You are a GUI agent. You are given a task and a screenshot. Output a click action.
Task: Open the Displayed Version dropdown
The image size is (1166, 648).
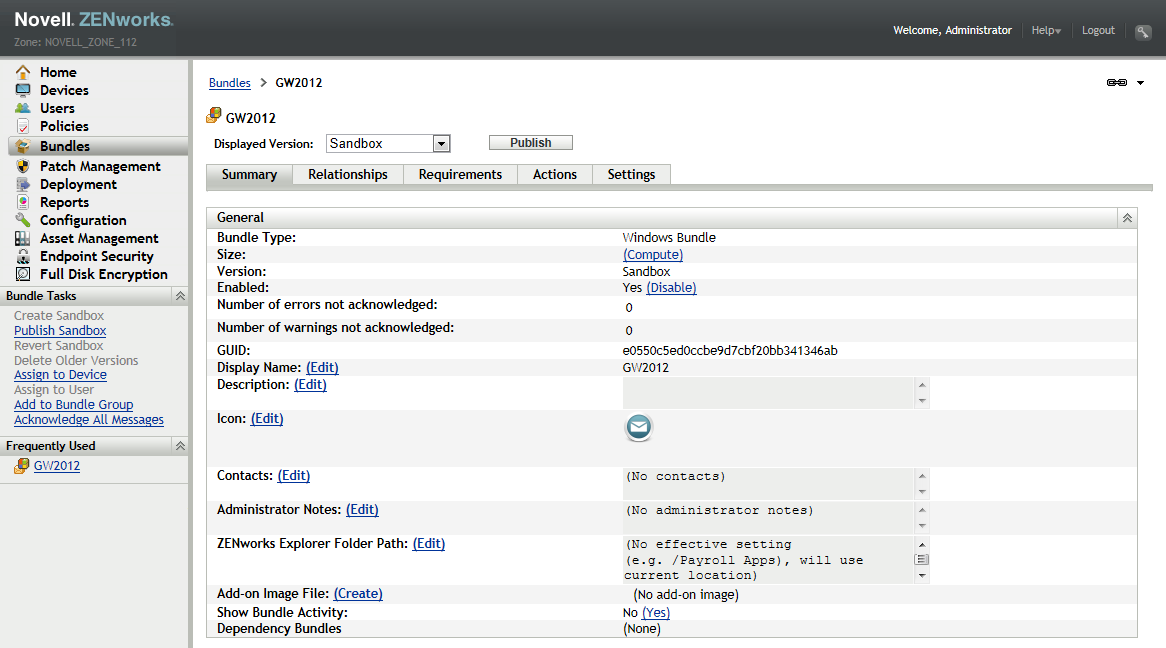[441, 143]
